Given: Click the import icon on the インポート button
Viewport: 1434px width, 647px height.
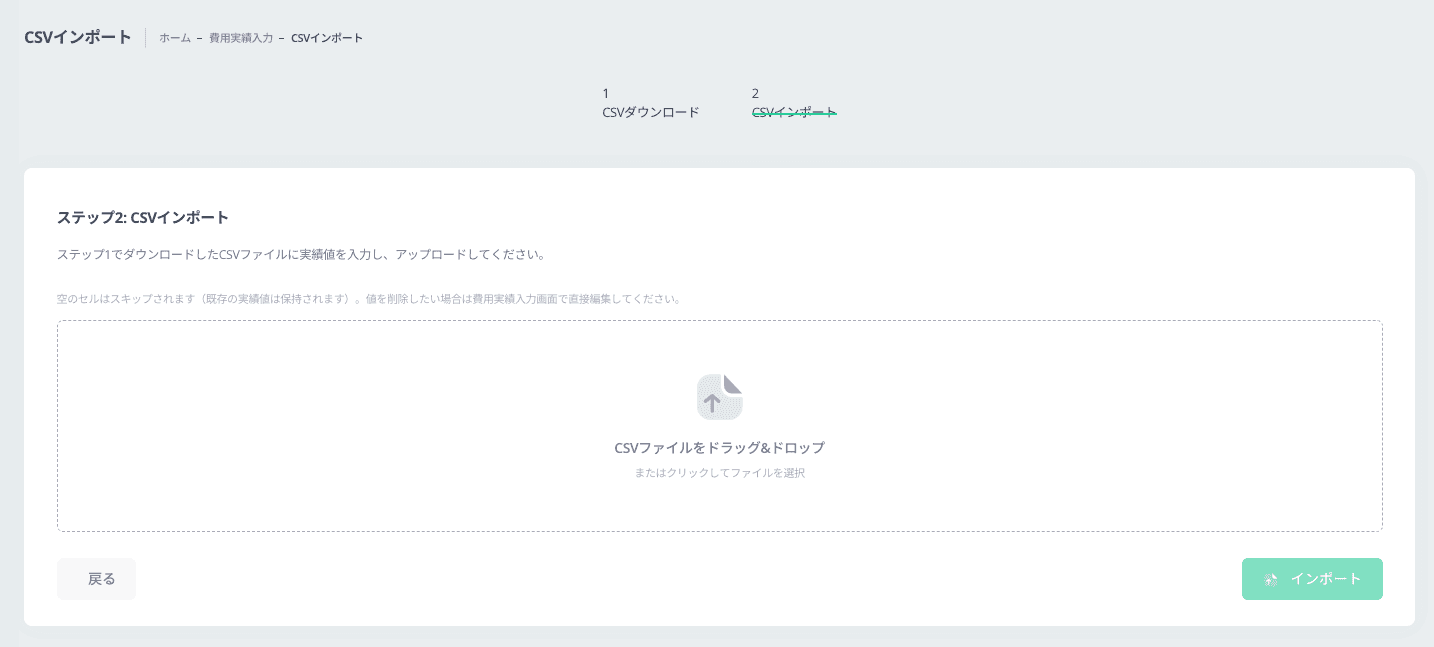Looking at the screenshot, I should tap(1270, 578).
